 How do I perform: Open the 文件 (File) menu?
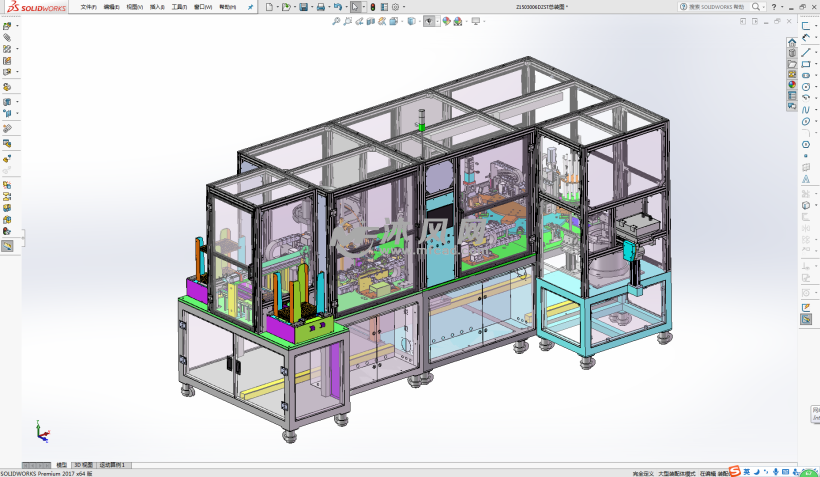pyautogui.click(x=88, y=7)
